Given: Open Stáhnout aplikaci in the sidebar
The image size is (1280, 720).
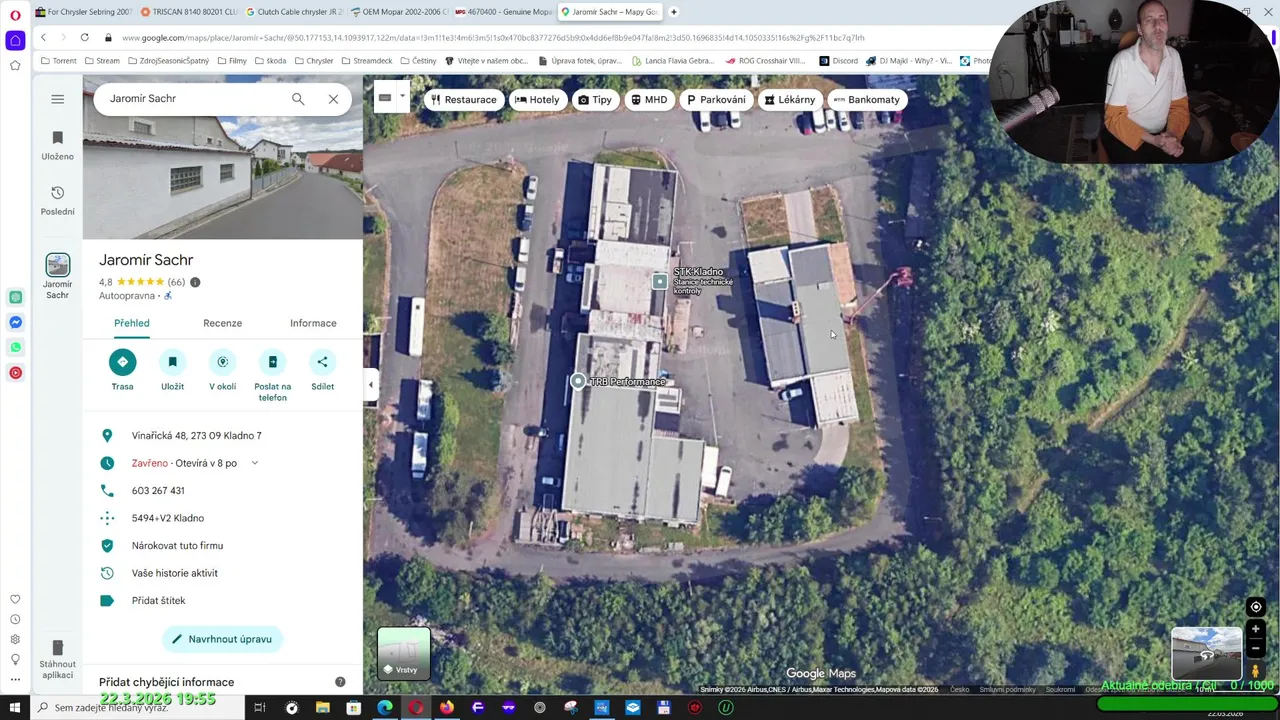Looking at the screenshot, I should [x=57, y=660].
